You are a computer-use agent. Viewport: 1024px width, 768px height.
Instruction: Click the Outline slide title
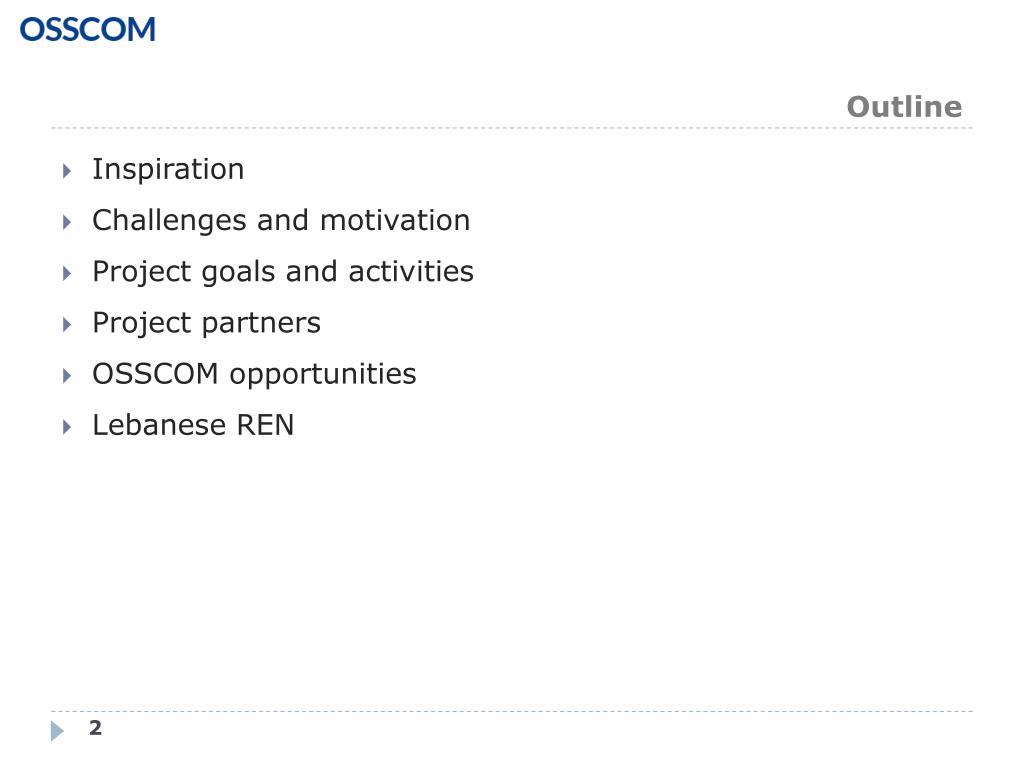[x=904, y=106]
